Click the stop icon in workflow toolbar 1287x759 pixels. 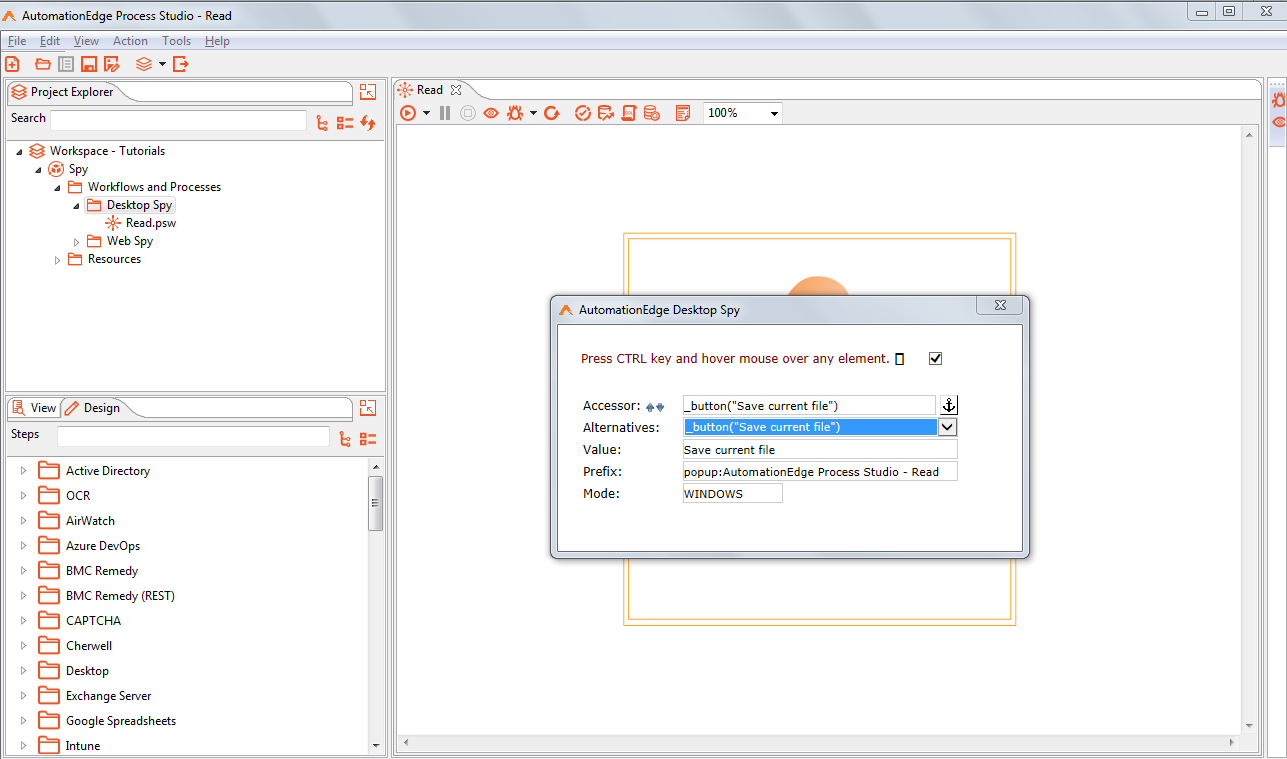[468, 113]
